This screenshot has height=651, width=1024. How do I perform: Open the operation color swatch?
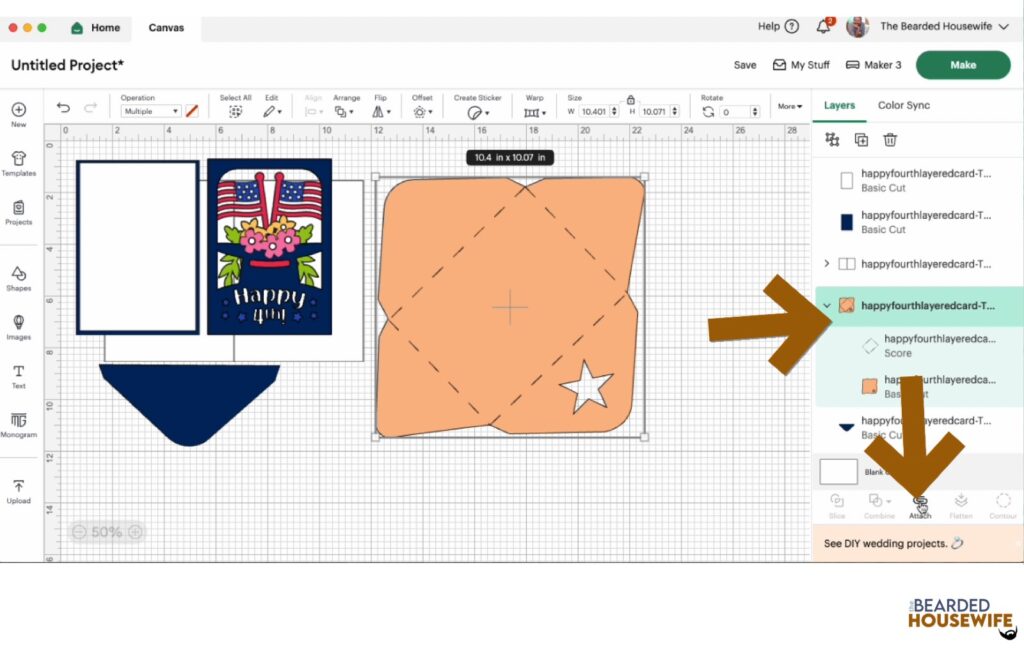click(x=192, y=112)
